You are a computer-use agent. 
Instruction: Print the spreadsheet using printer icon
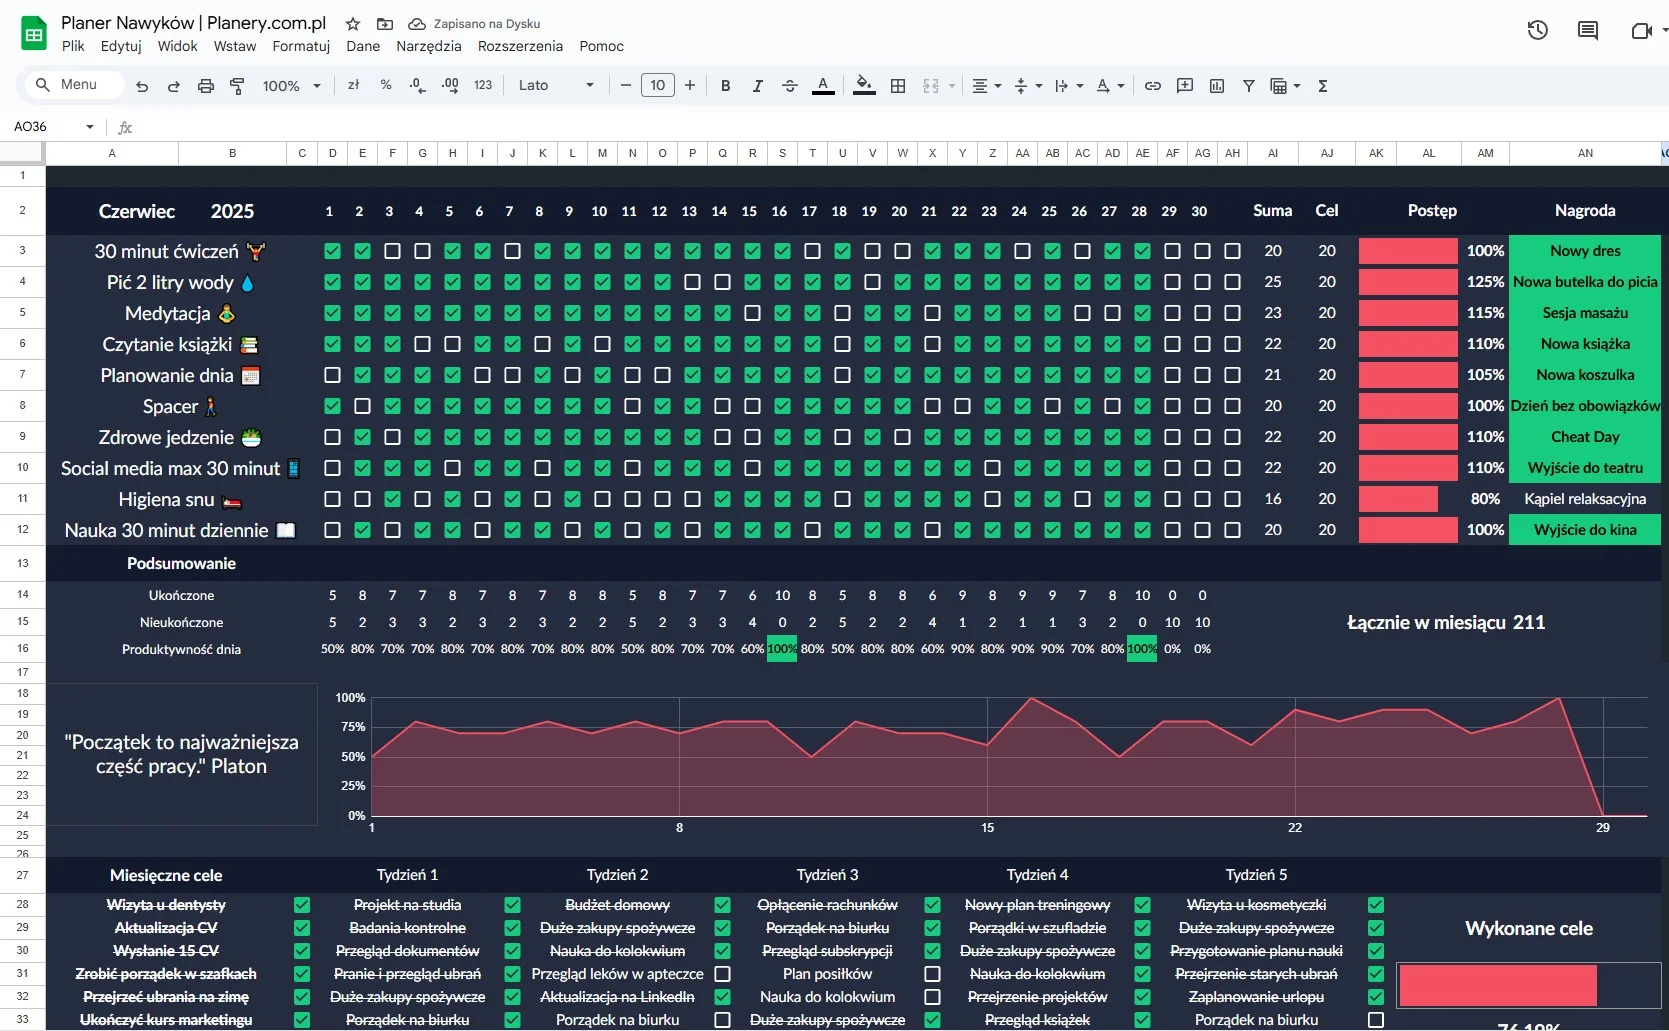[206, 86]
